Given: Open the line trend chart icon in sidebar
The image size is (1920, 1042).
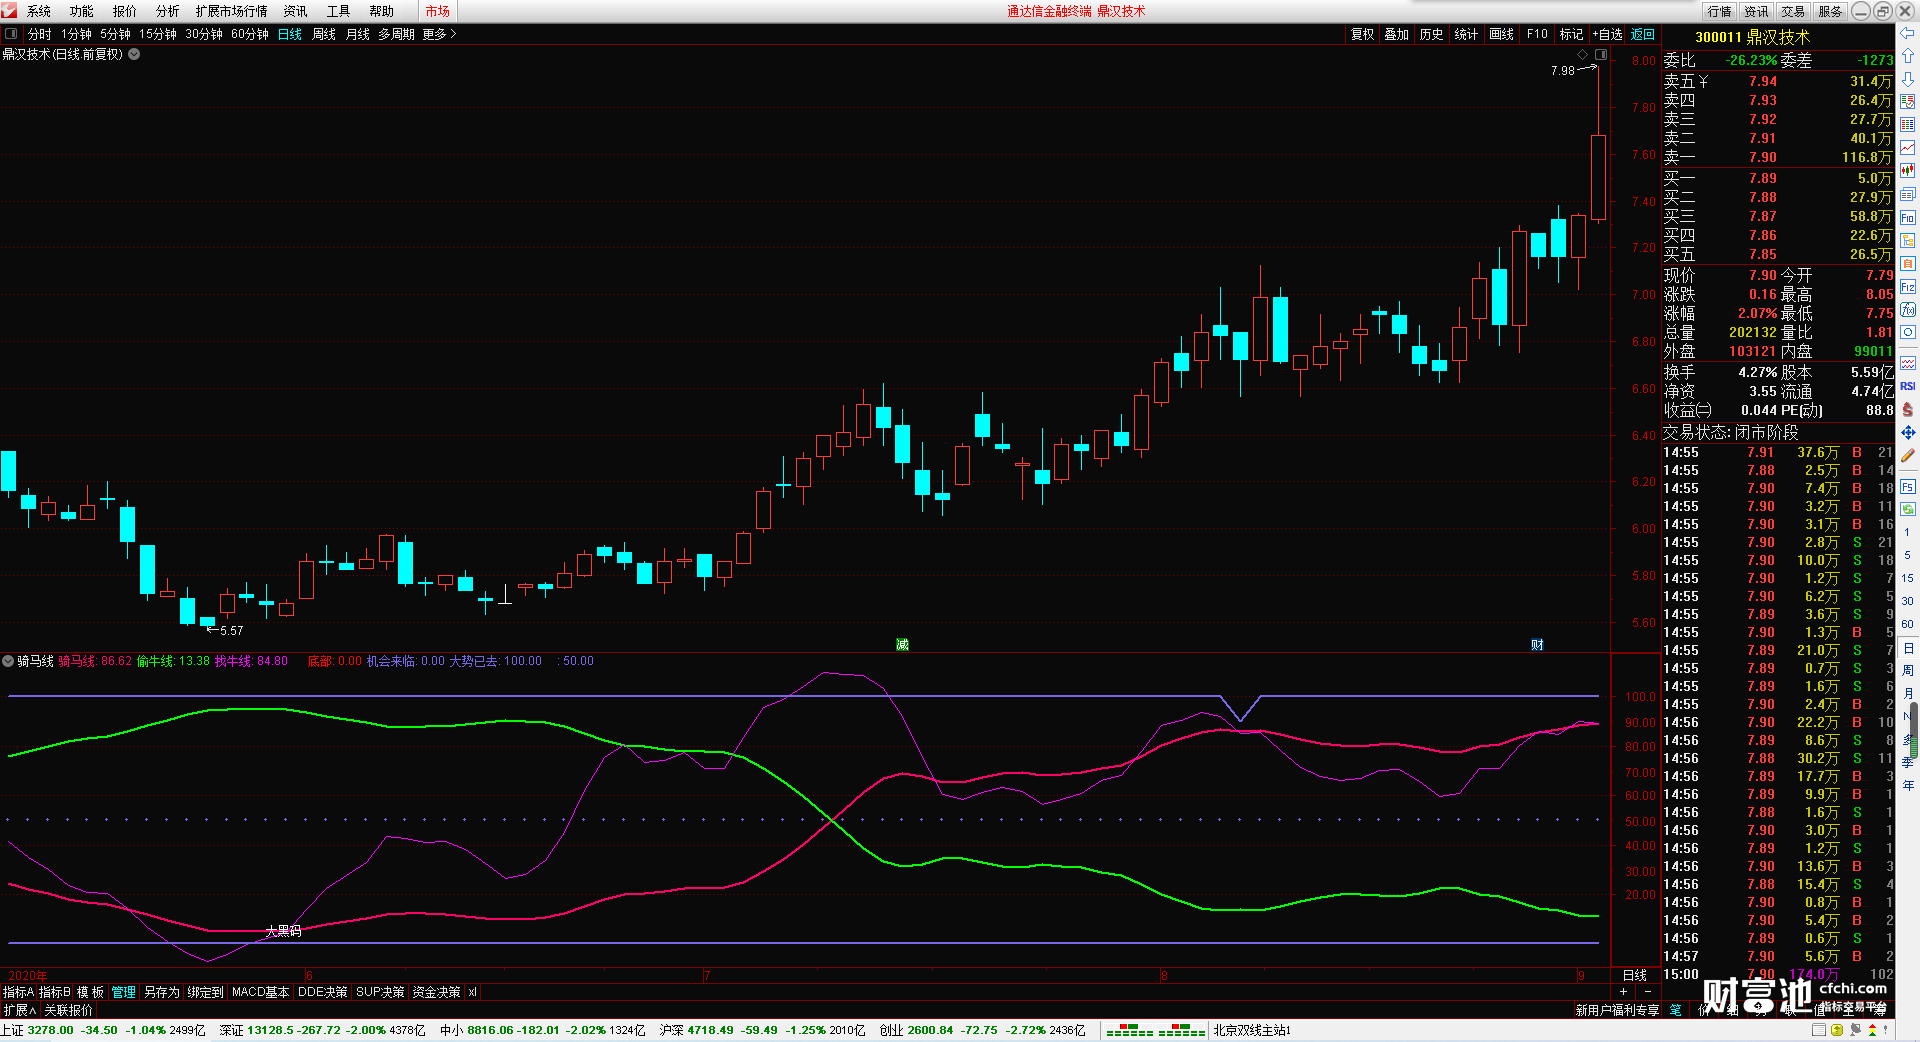Looking at the screenshot, I should click(x=1908, y=148).
